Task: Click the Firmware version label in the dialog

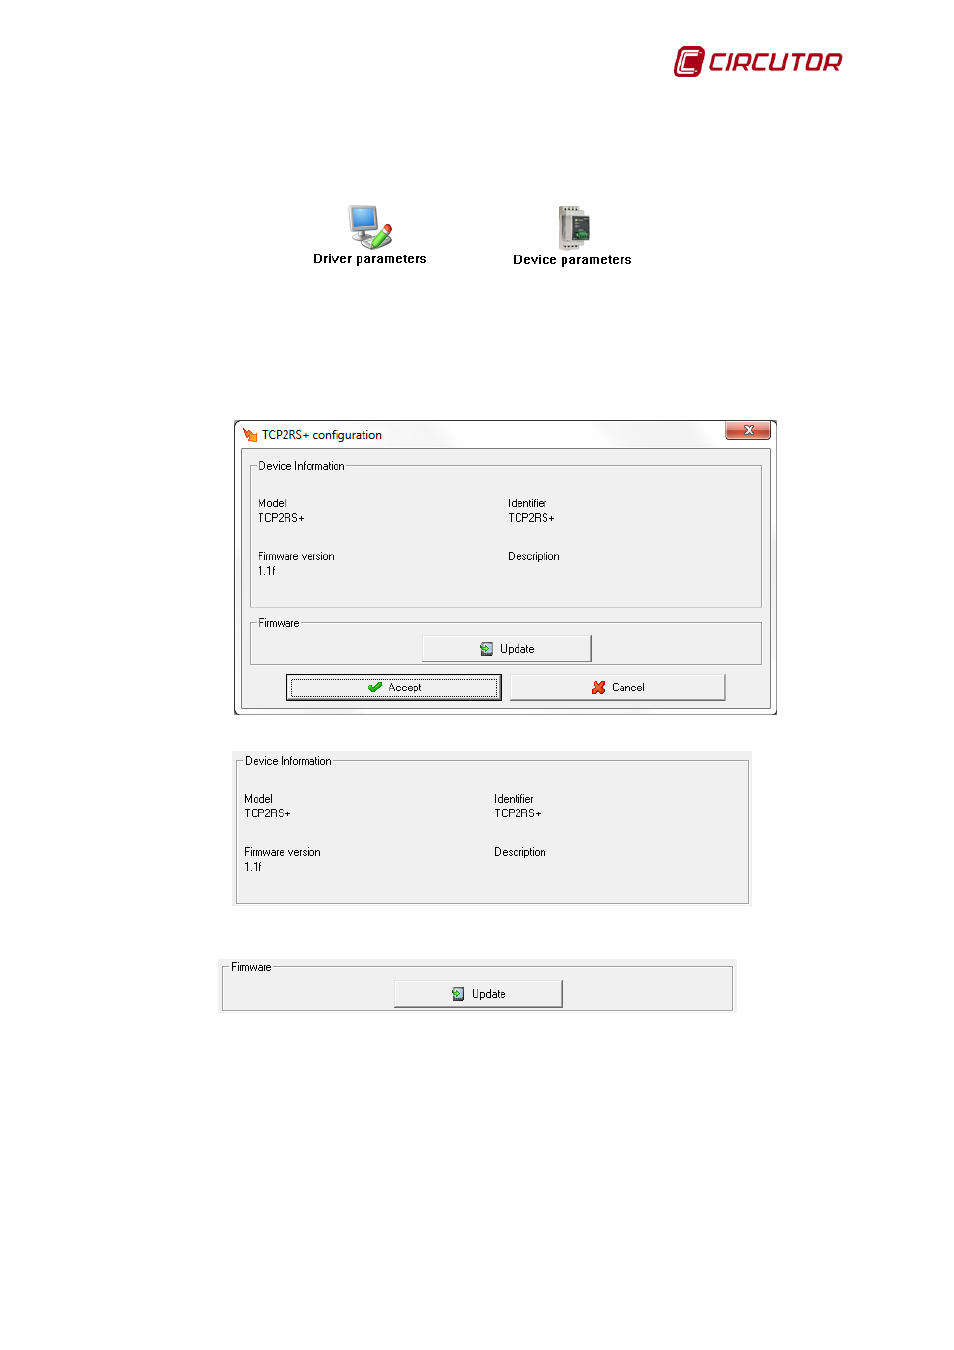Action: 296,557
